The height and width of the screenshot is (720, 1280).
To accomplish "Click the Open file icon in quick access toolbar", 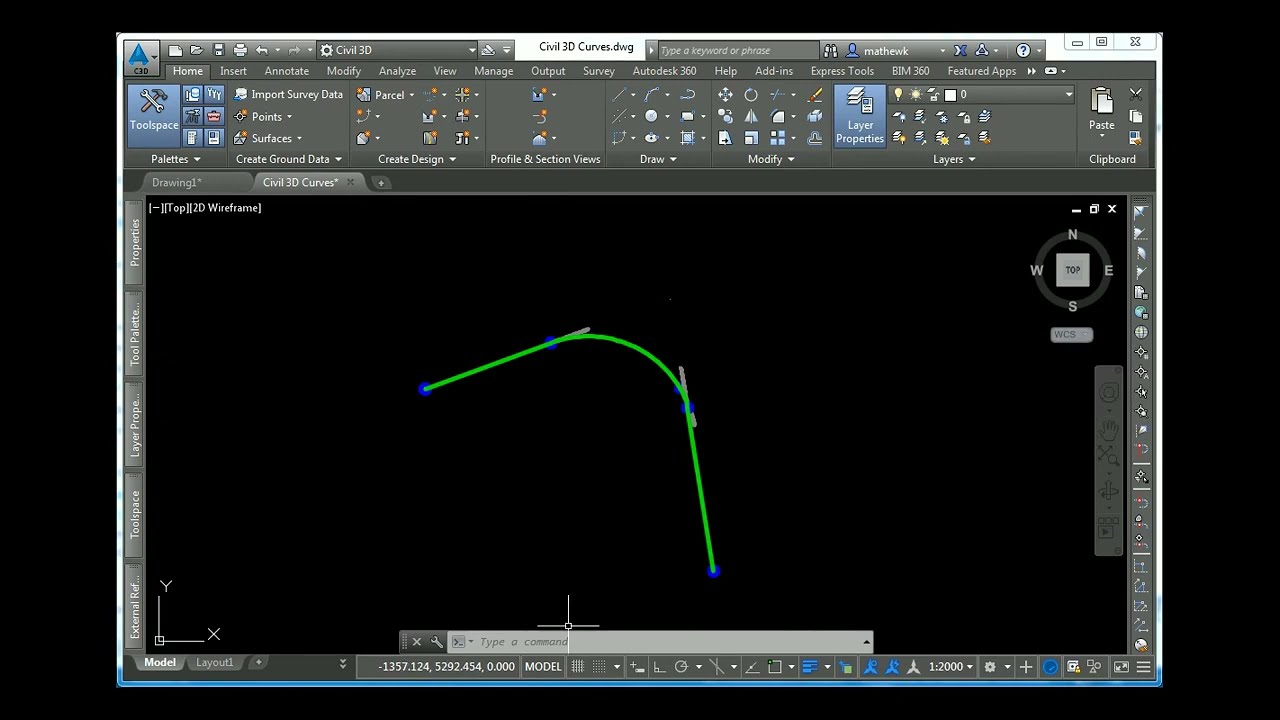I will pyautogui.click(x=196, y=50).
